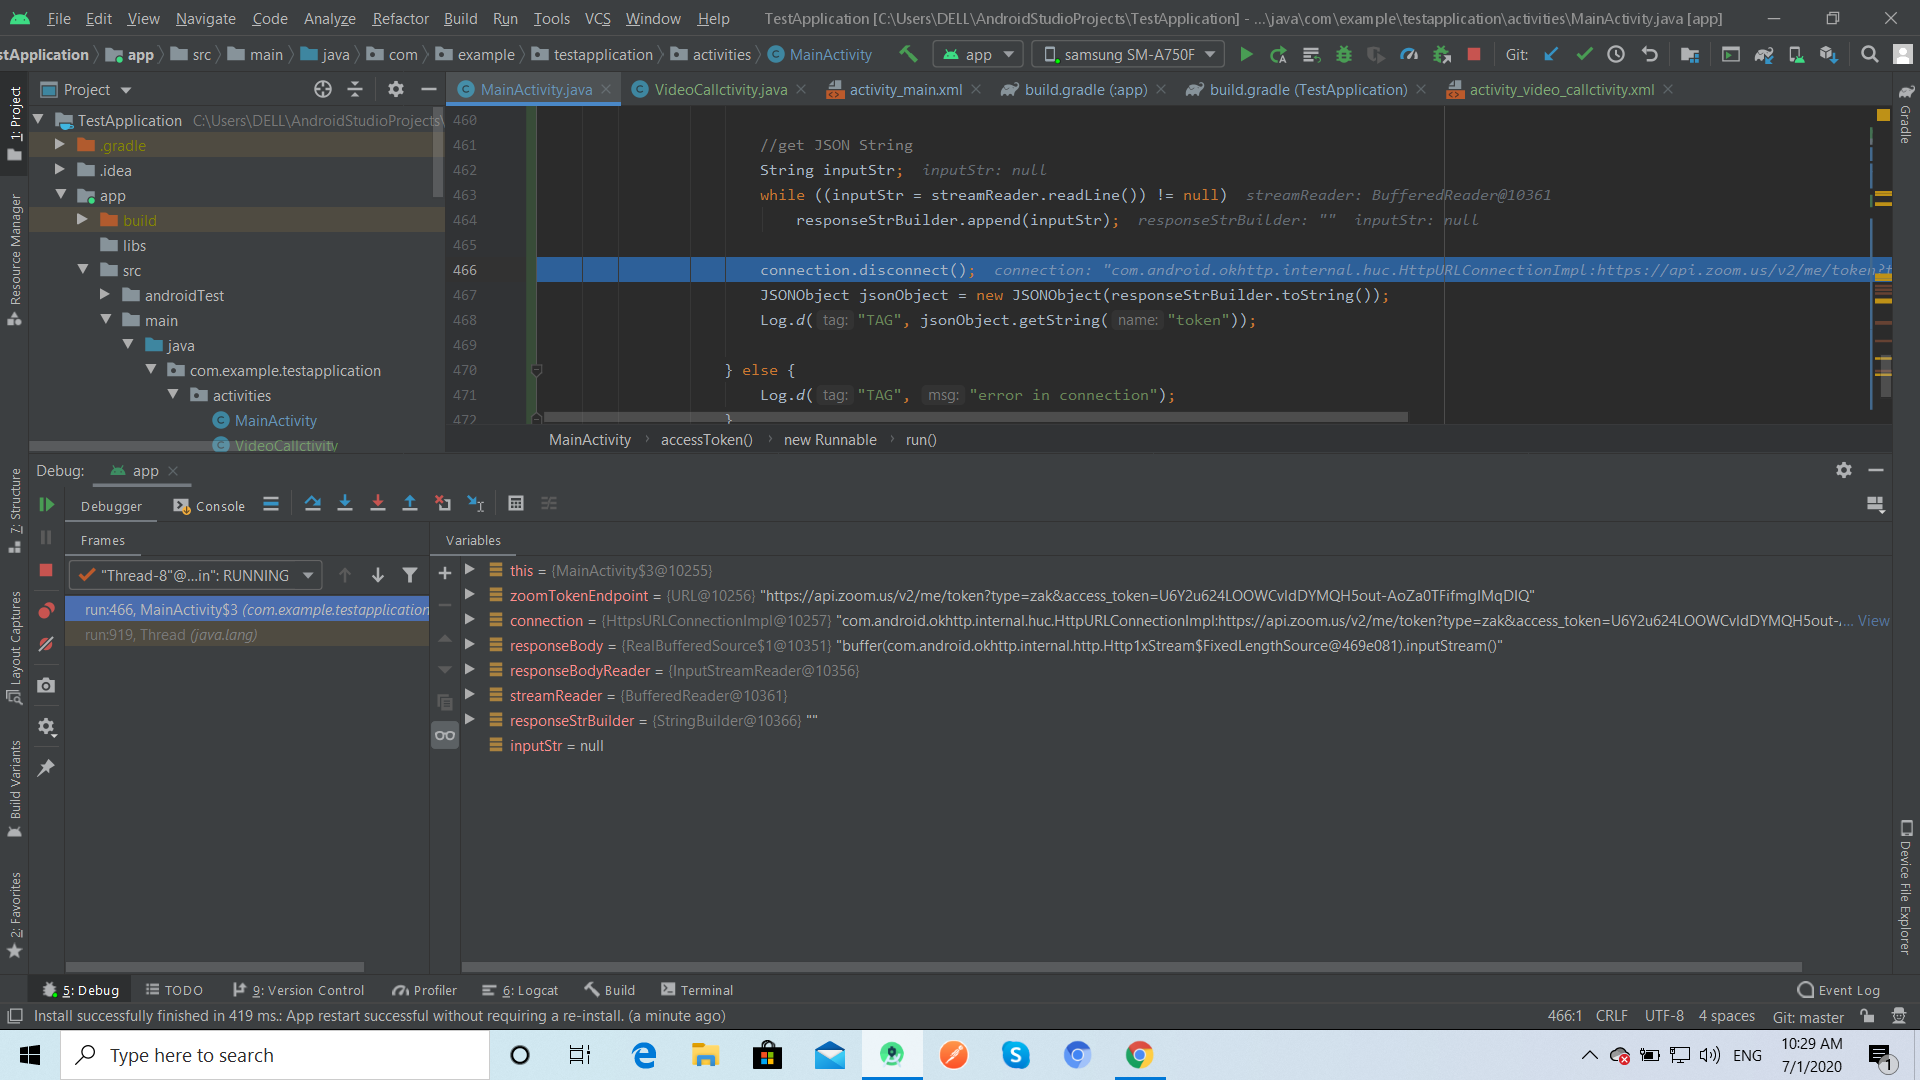The width and height of the screenshot is (1920, 1080).
Task: Click the editor's horizontal scrollbar
Action: coord(975,417)
